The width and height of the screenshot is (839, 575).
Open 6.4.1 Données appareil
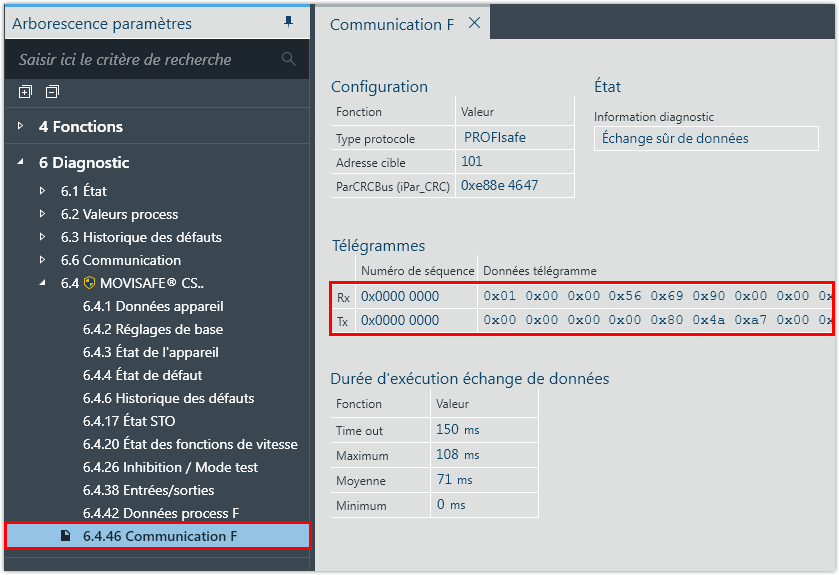pyautogui.click(x=153, y=306)
